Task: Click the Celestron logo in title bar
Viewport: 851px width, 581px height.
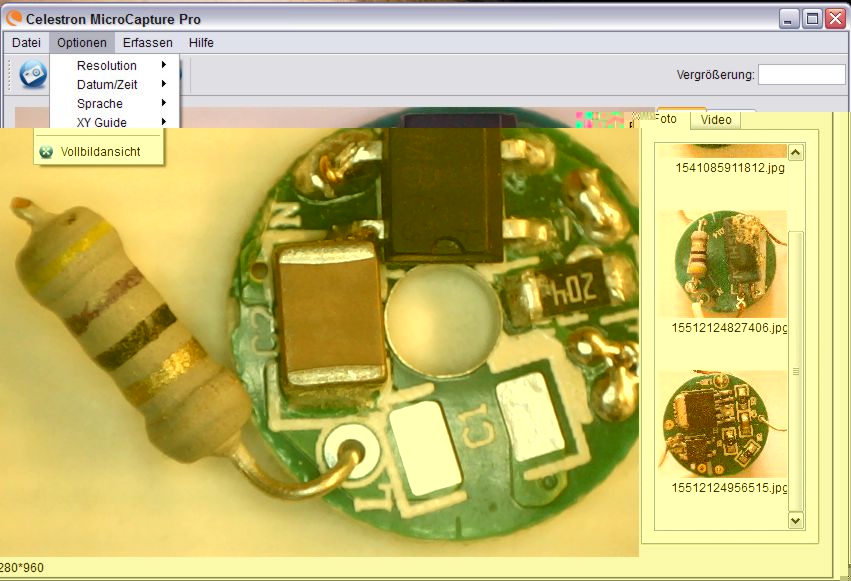Action: 14,18
